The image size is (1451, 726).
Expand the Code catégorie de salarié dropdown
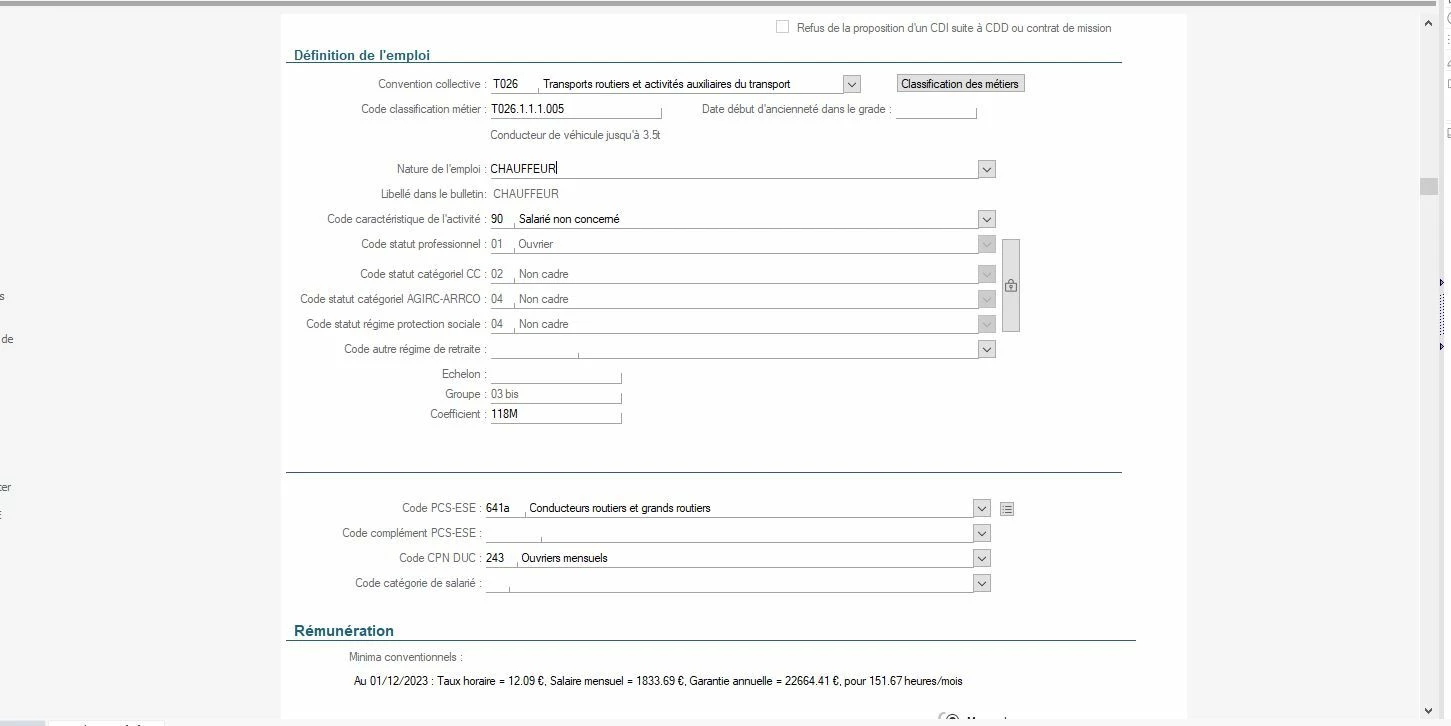[x=981, y=583]
